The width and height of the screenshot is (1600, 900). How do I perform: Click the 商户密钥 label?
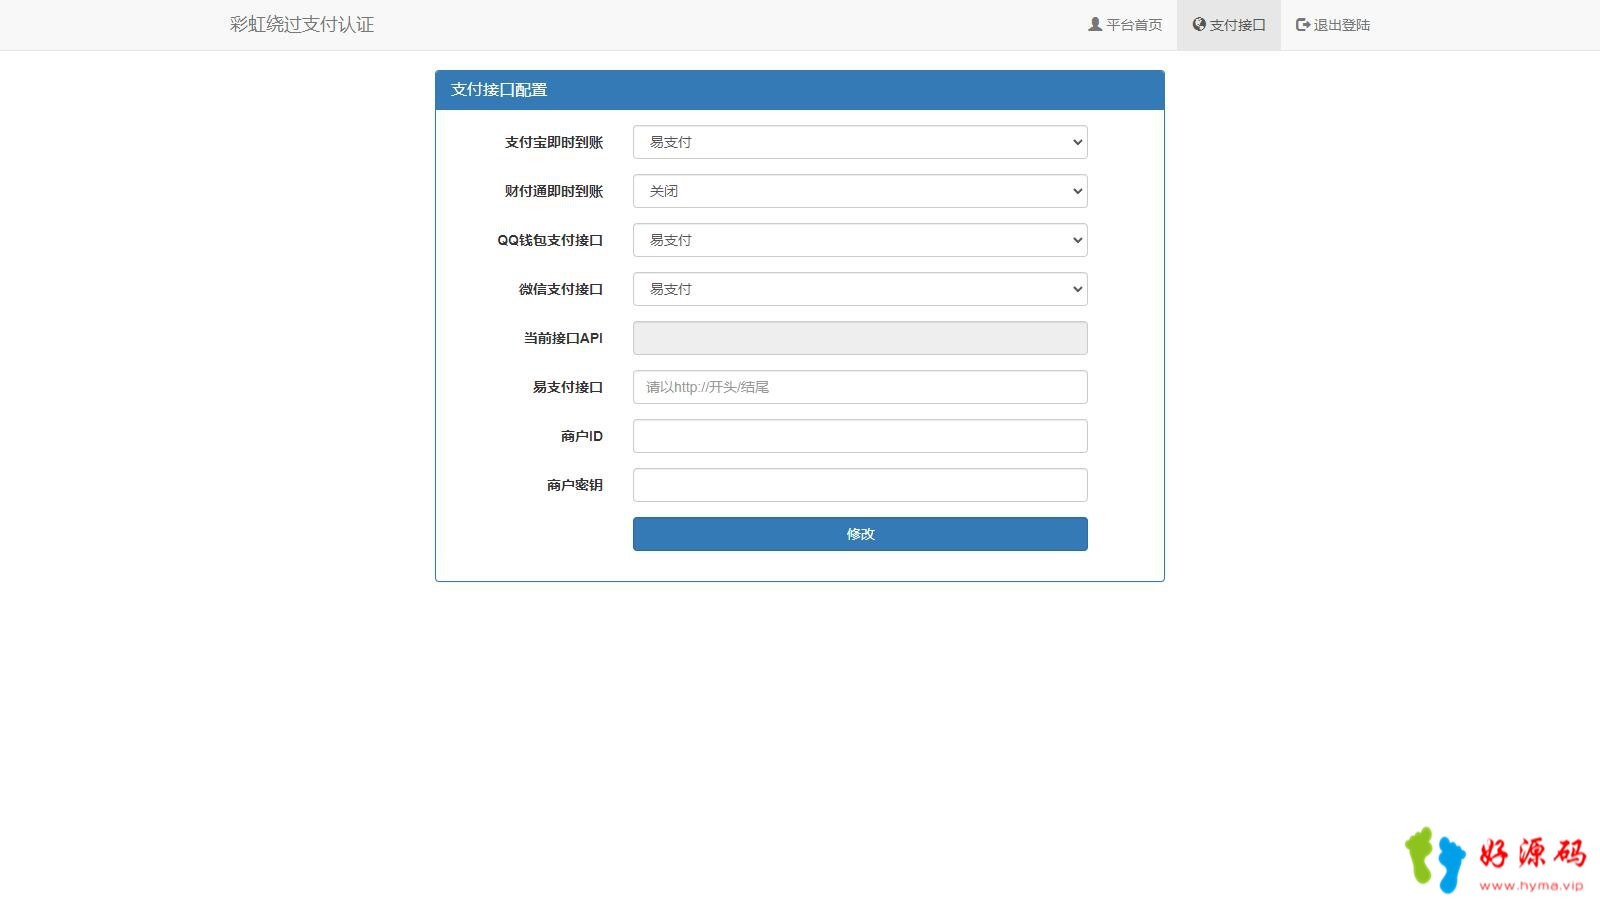(575, 485)
